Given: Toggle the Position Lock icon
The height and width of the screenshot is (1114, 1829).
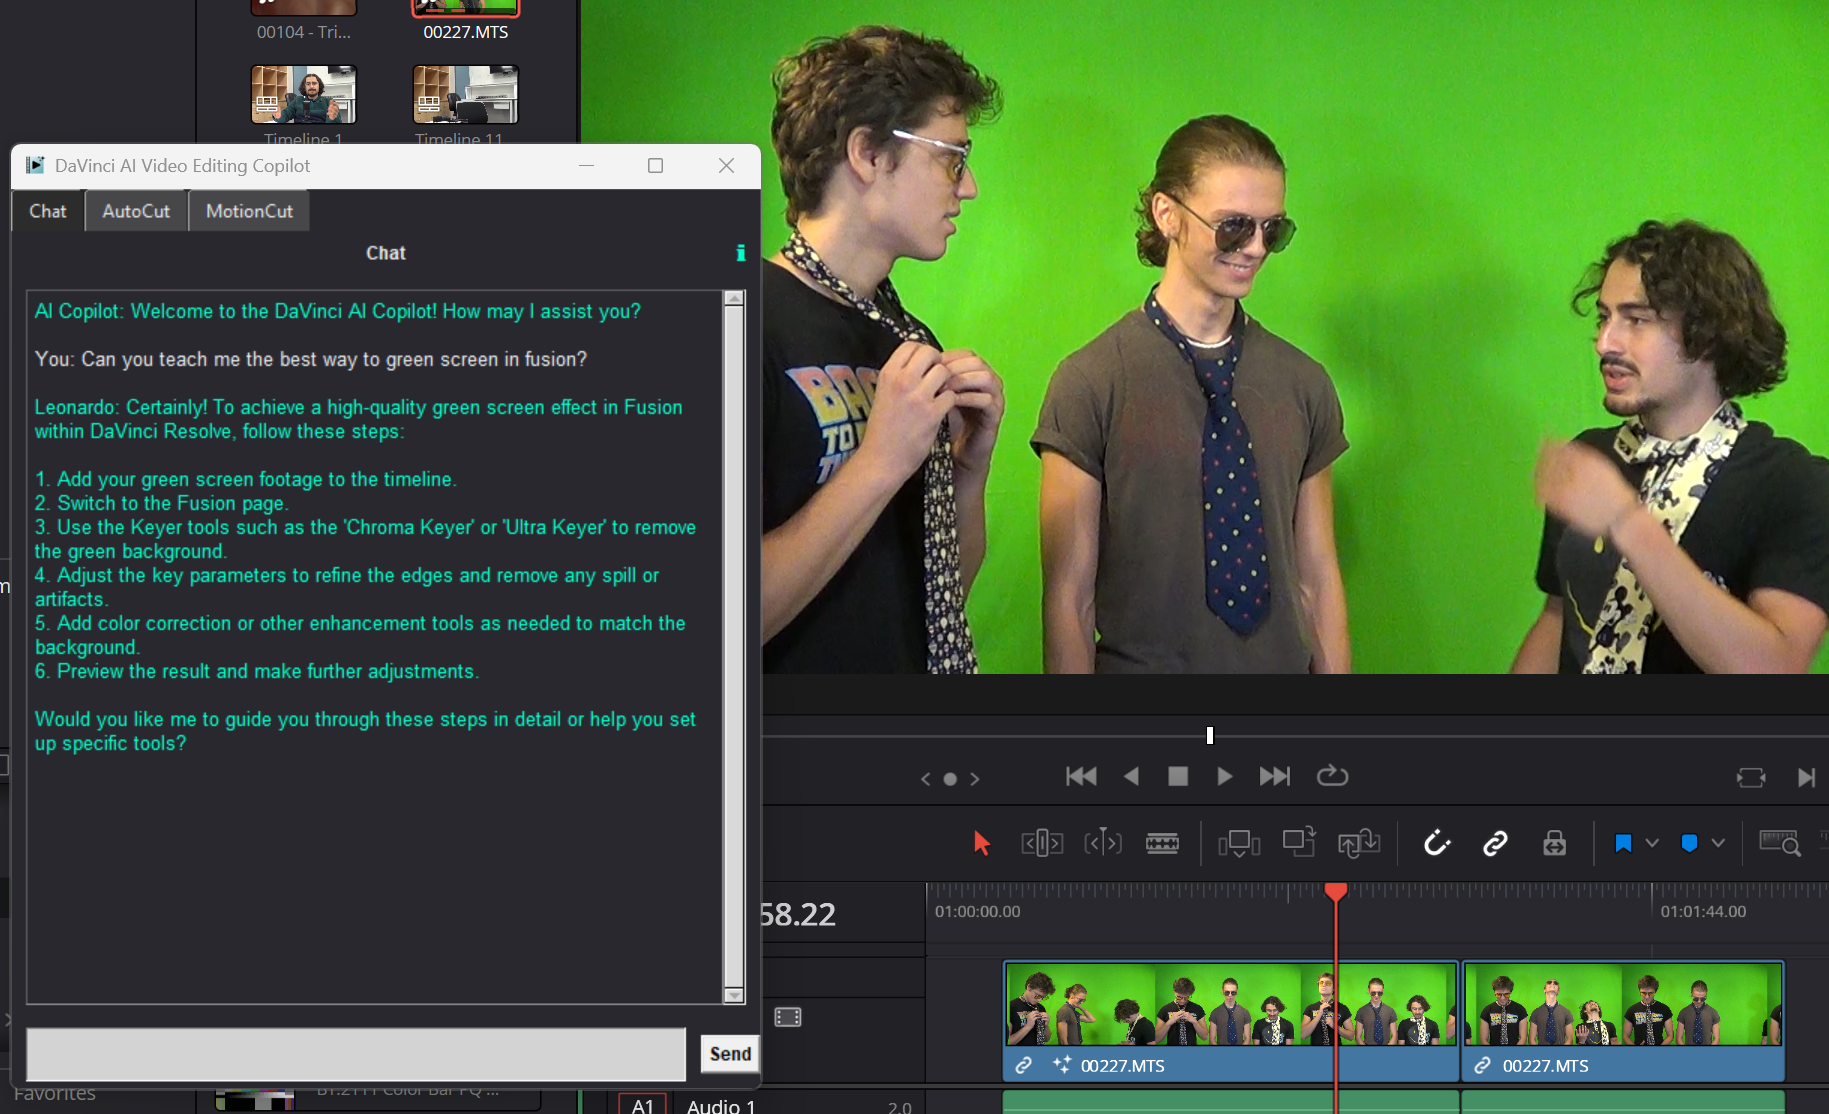Looking at the screenshot, I should (1554, 843).
